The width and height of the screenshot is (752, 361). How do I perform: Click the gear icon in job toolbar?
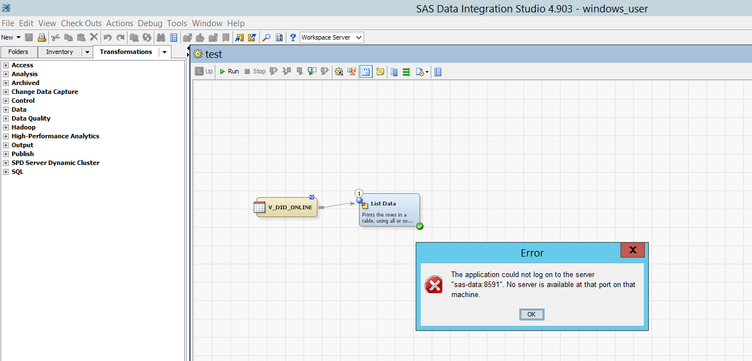[339, 71]
